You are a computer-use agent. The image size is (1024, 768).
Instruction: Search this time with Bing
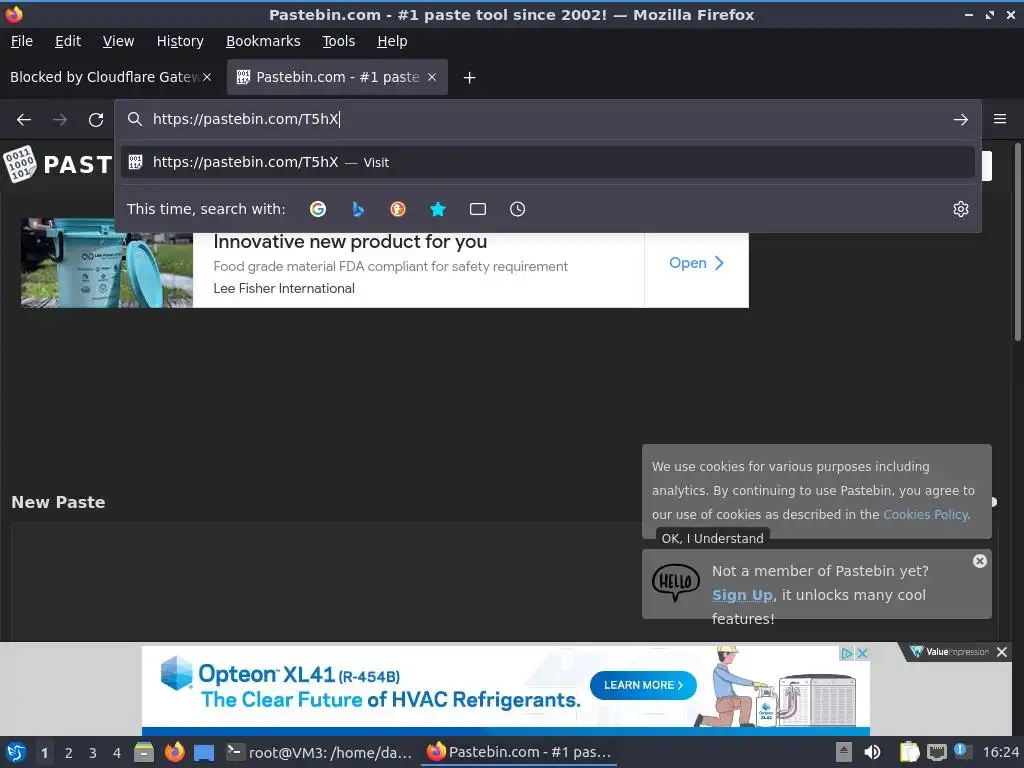[x=358, y=209]
